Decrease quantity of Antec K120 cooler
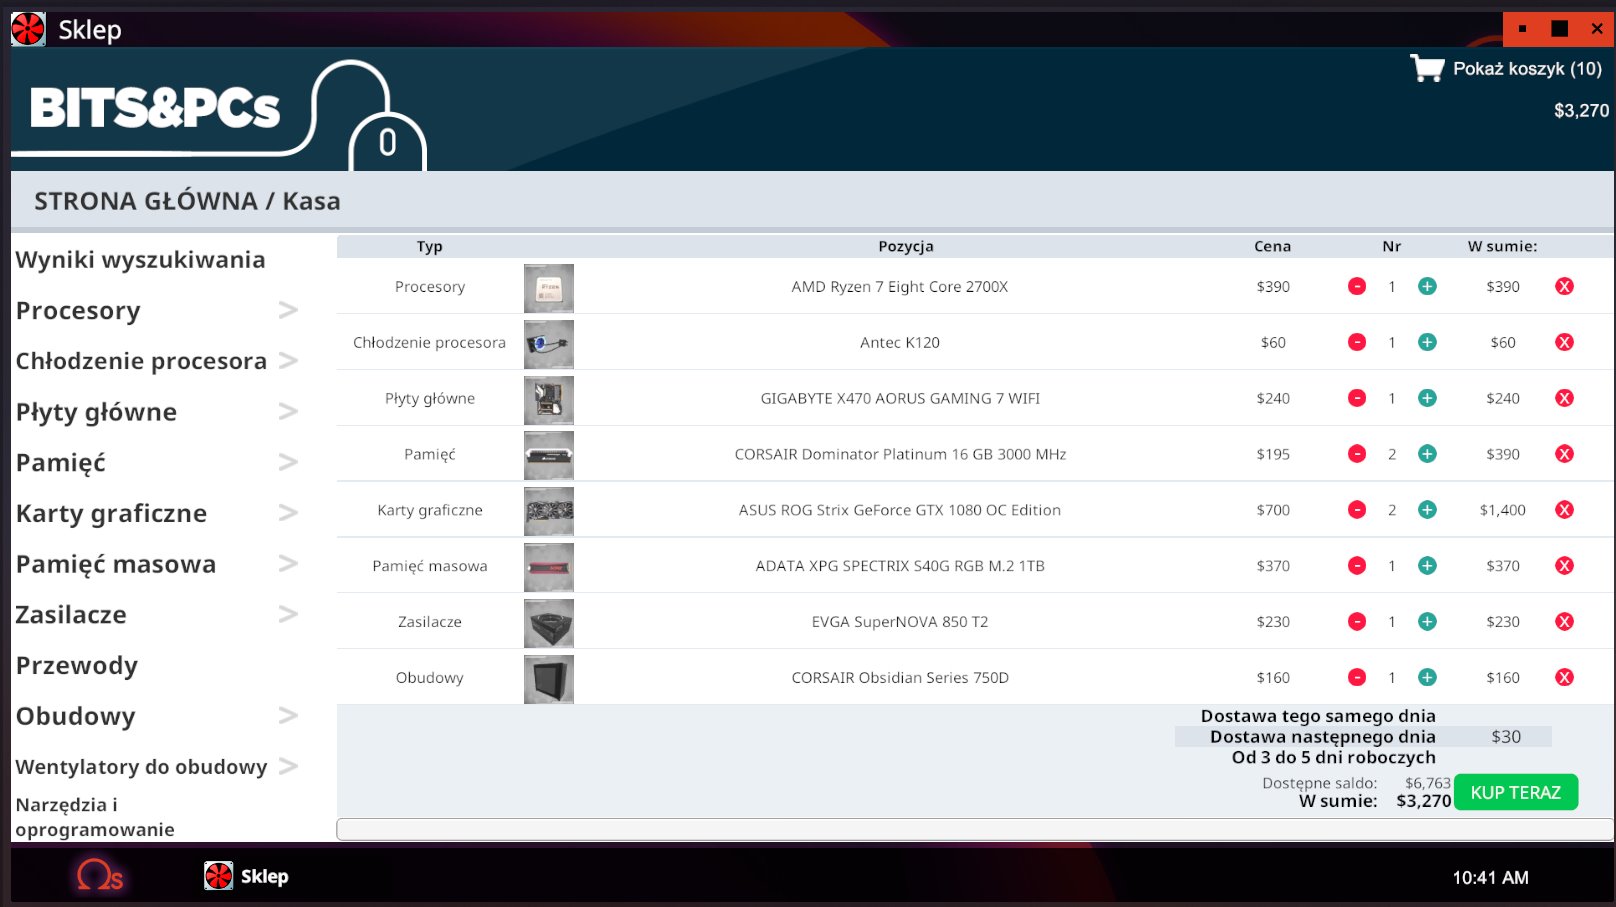The image size is (1616, 907). point(1357,343)
